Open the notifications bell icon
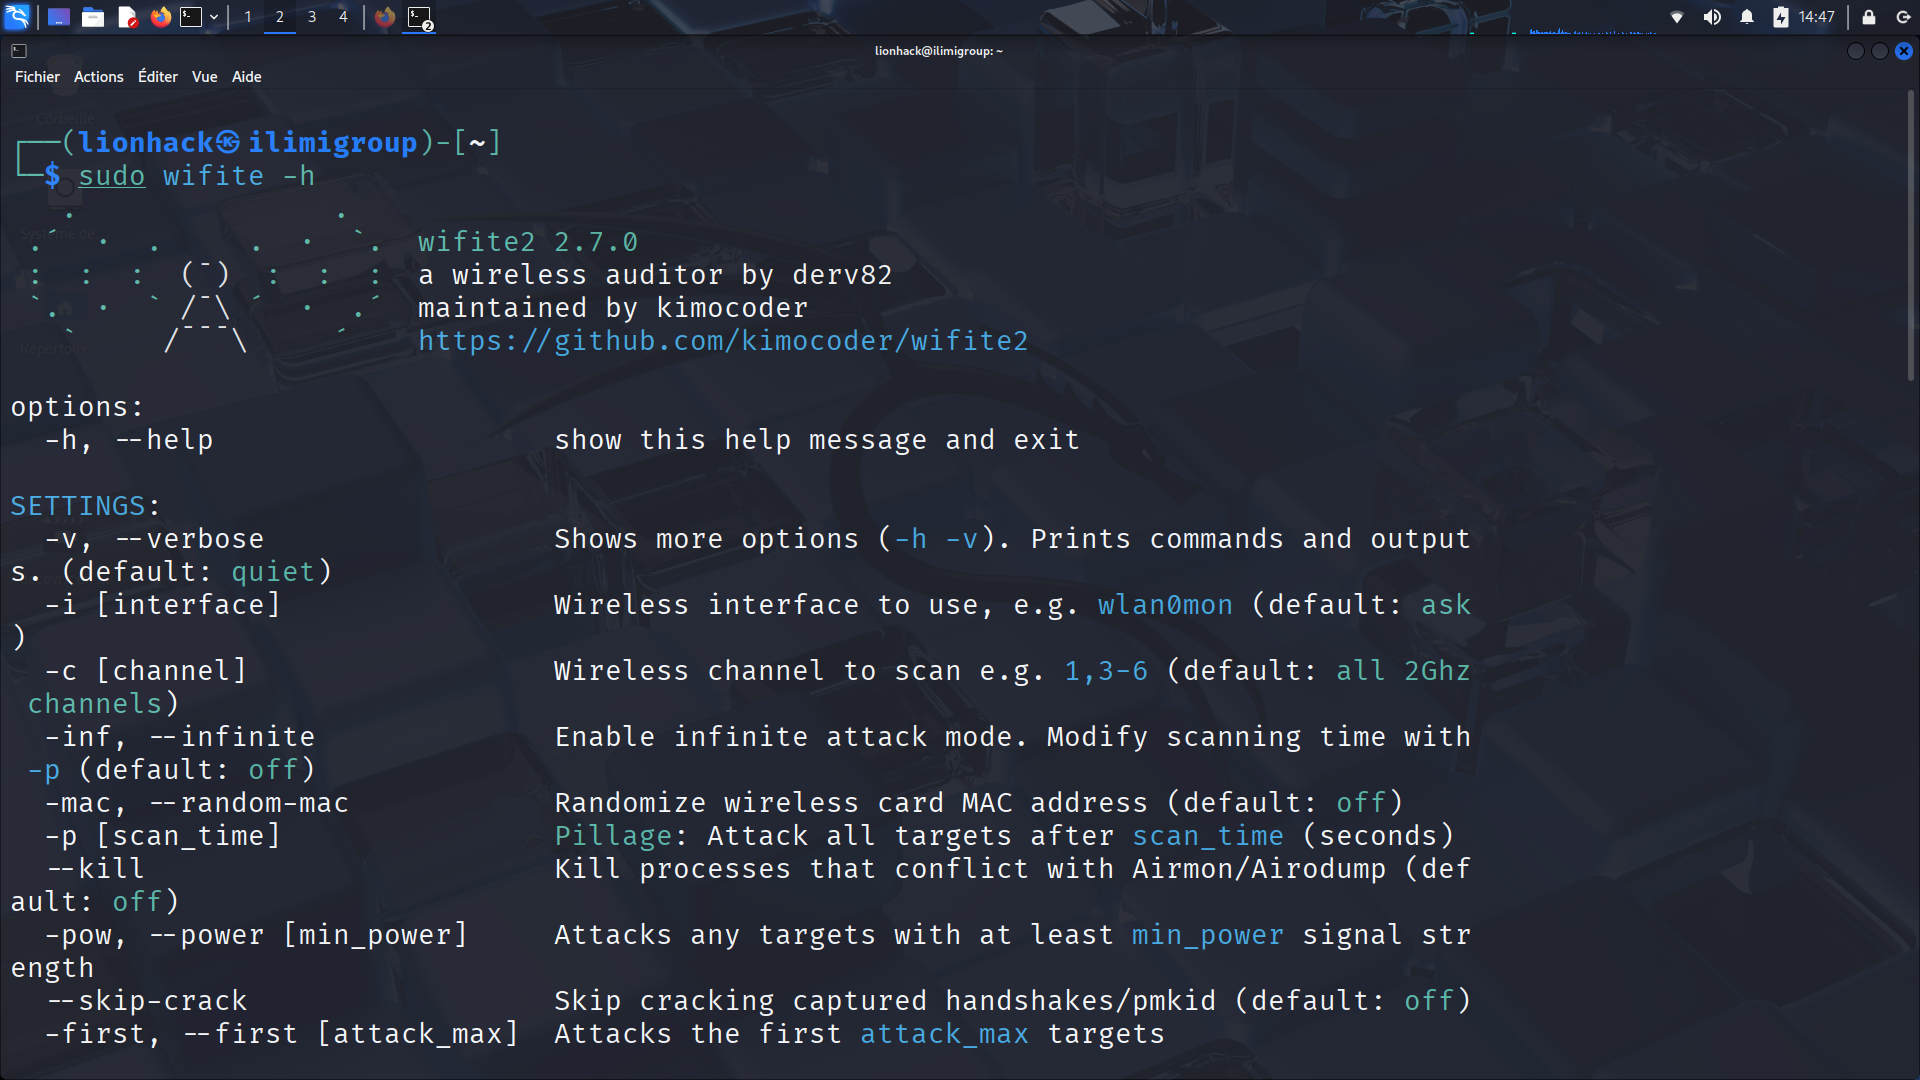 [x=1747, y=17]
